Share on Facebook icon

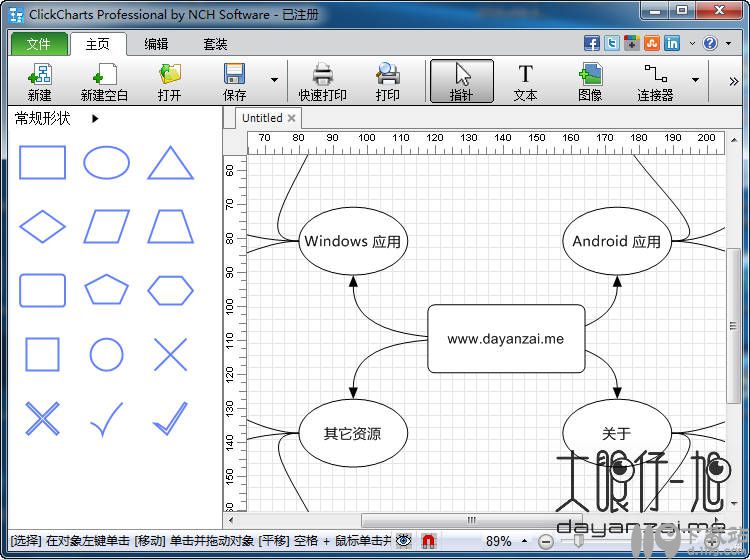click(592, 44)
